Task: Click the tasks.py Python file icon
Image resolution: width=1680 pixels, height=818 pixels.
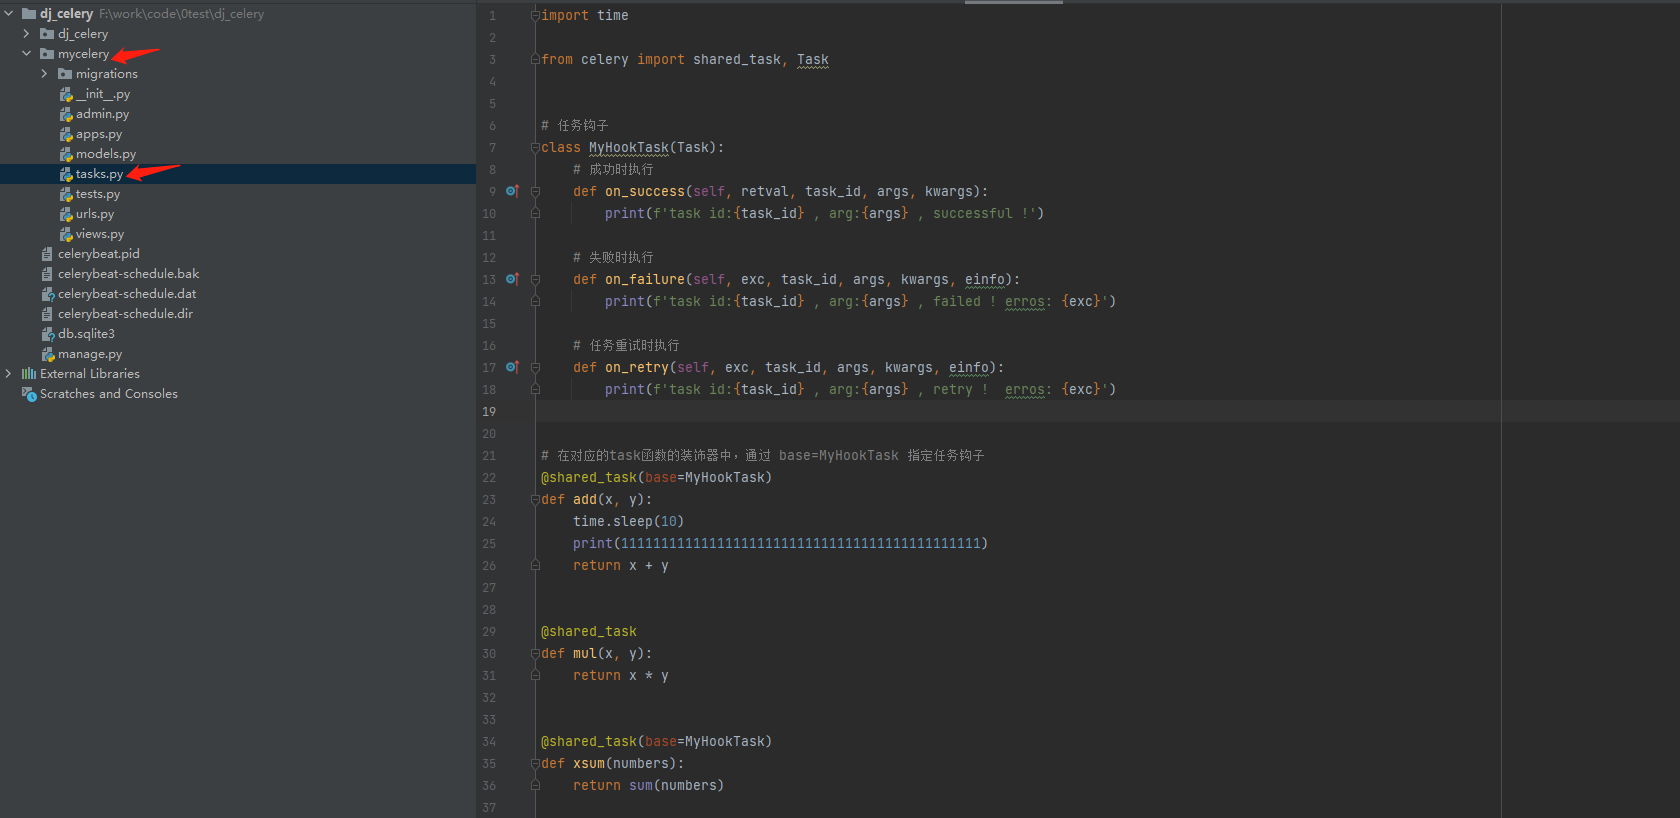Action: 66,174
